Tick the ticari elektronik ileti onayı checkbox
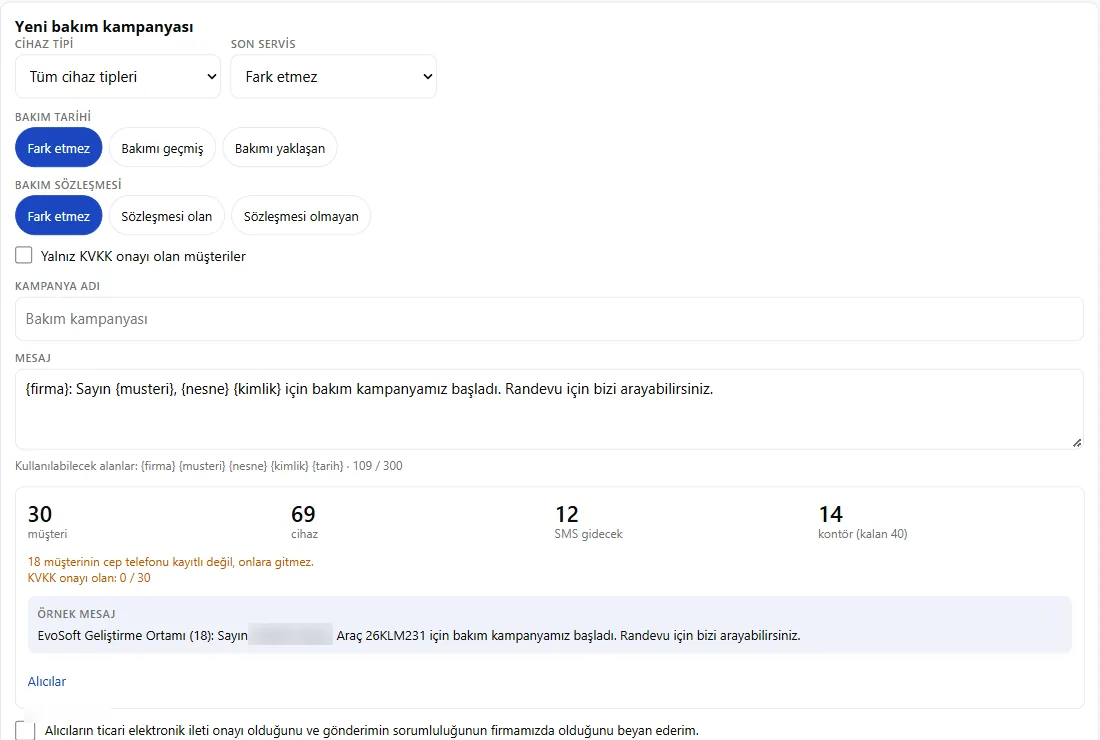Screen dimensions: 1100x740 click(25, 730)
